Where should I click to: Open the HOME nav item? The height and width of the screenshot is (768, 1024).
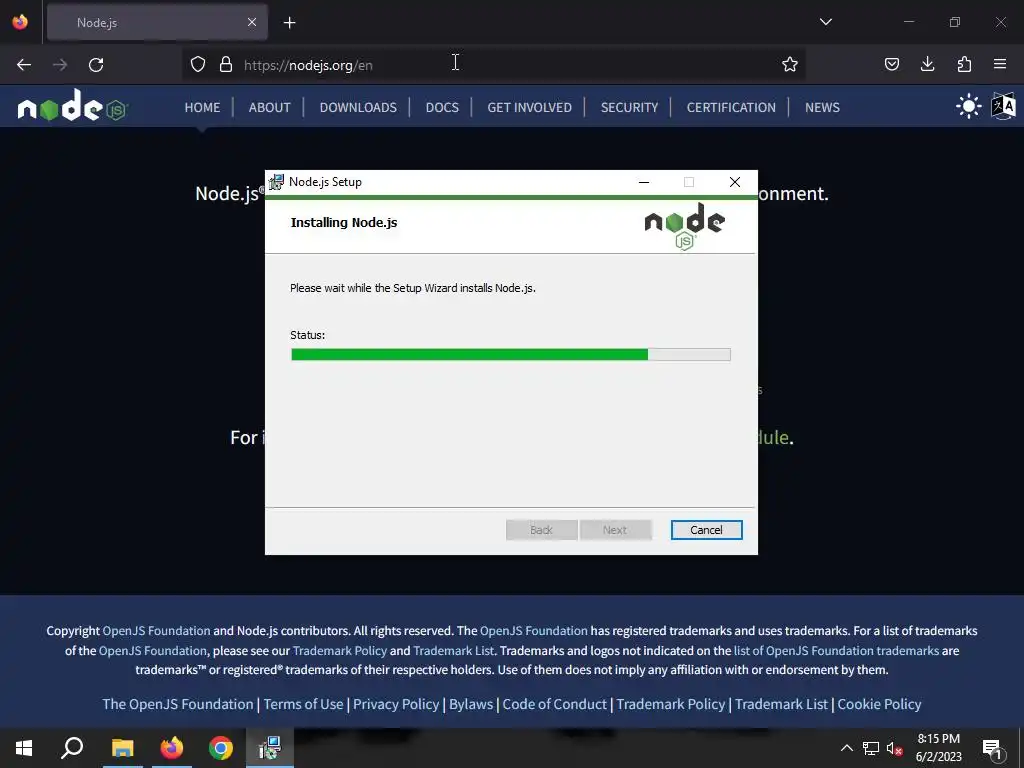click(202, 107)
